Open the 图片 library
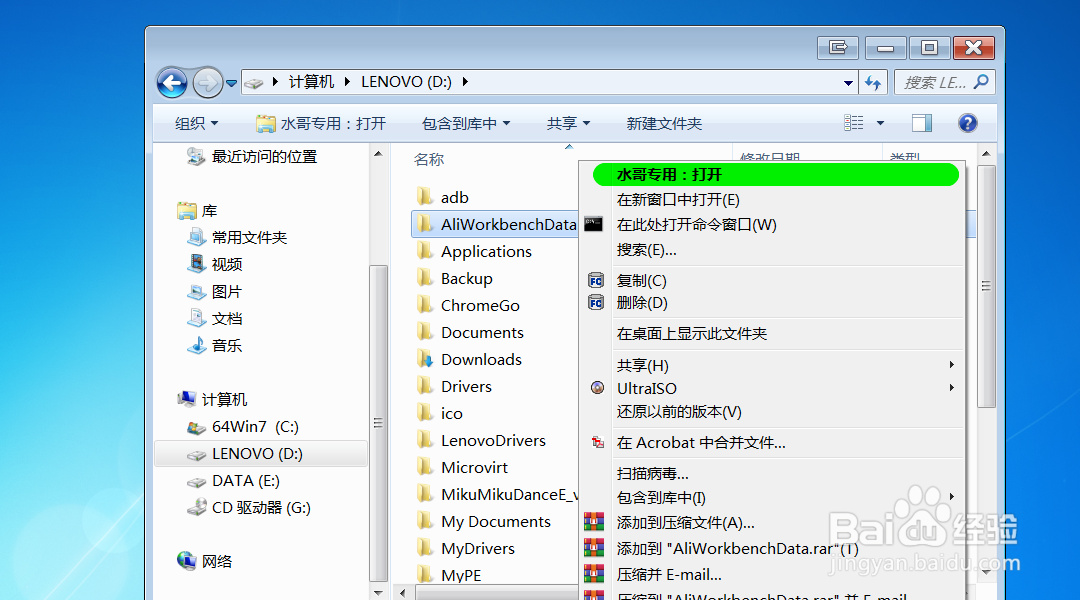This screenshot has width=1080, height=600. point(215,291)
